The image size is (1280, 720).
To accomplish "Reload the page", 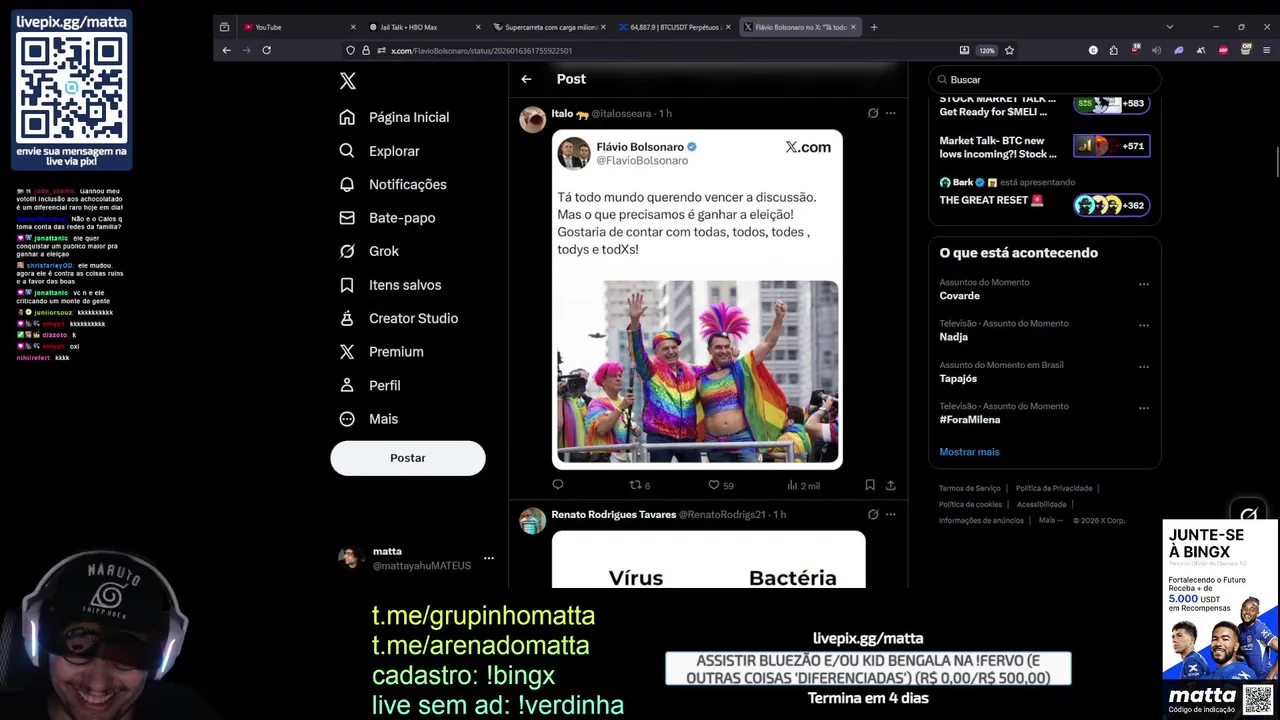I will (x=267, y=50).
